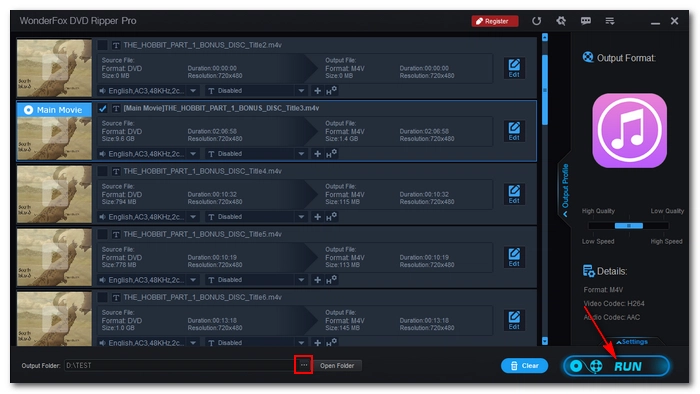700x394 pixels.
Task: Open subtitle Disabled dropdown on Title4
Action: point(301,217)
